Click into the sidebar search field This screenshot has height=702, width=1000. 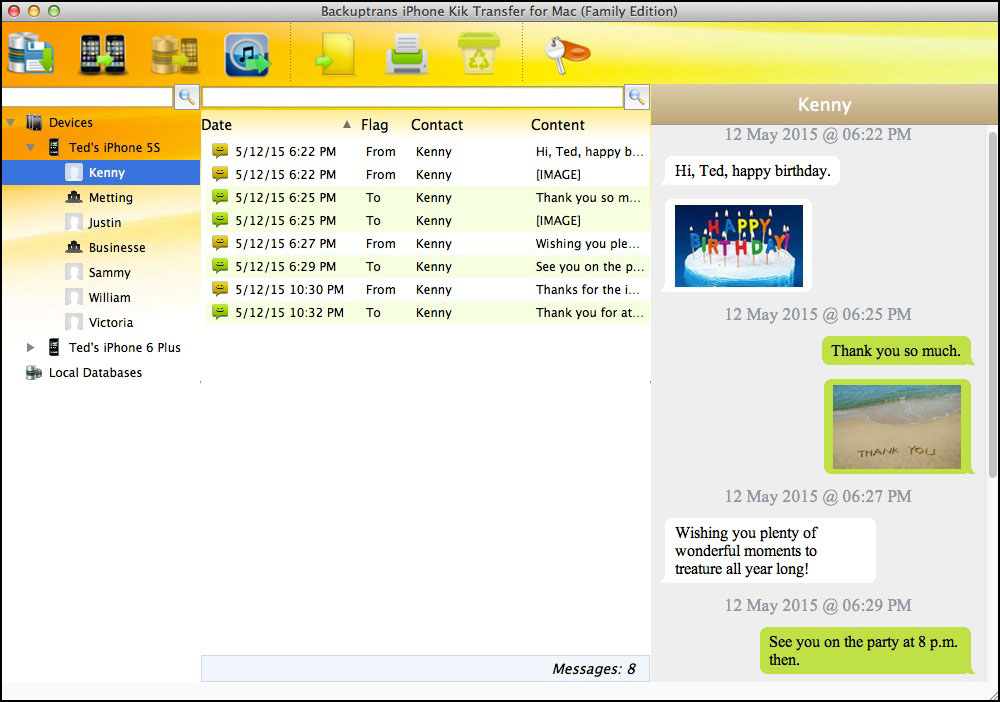coord(87,97)
